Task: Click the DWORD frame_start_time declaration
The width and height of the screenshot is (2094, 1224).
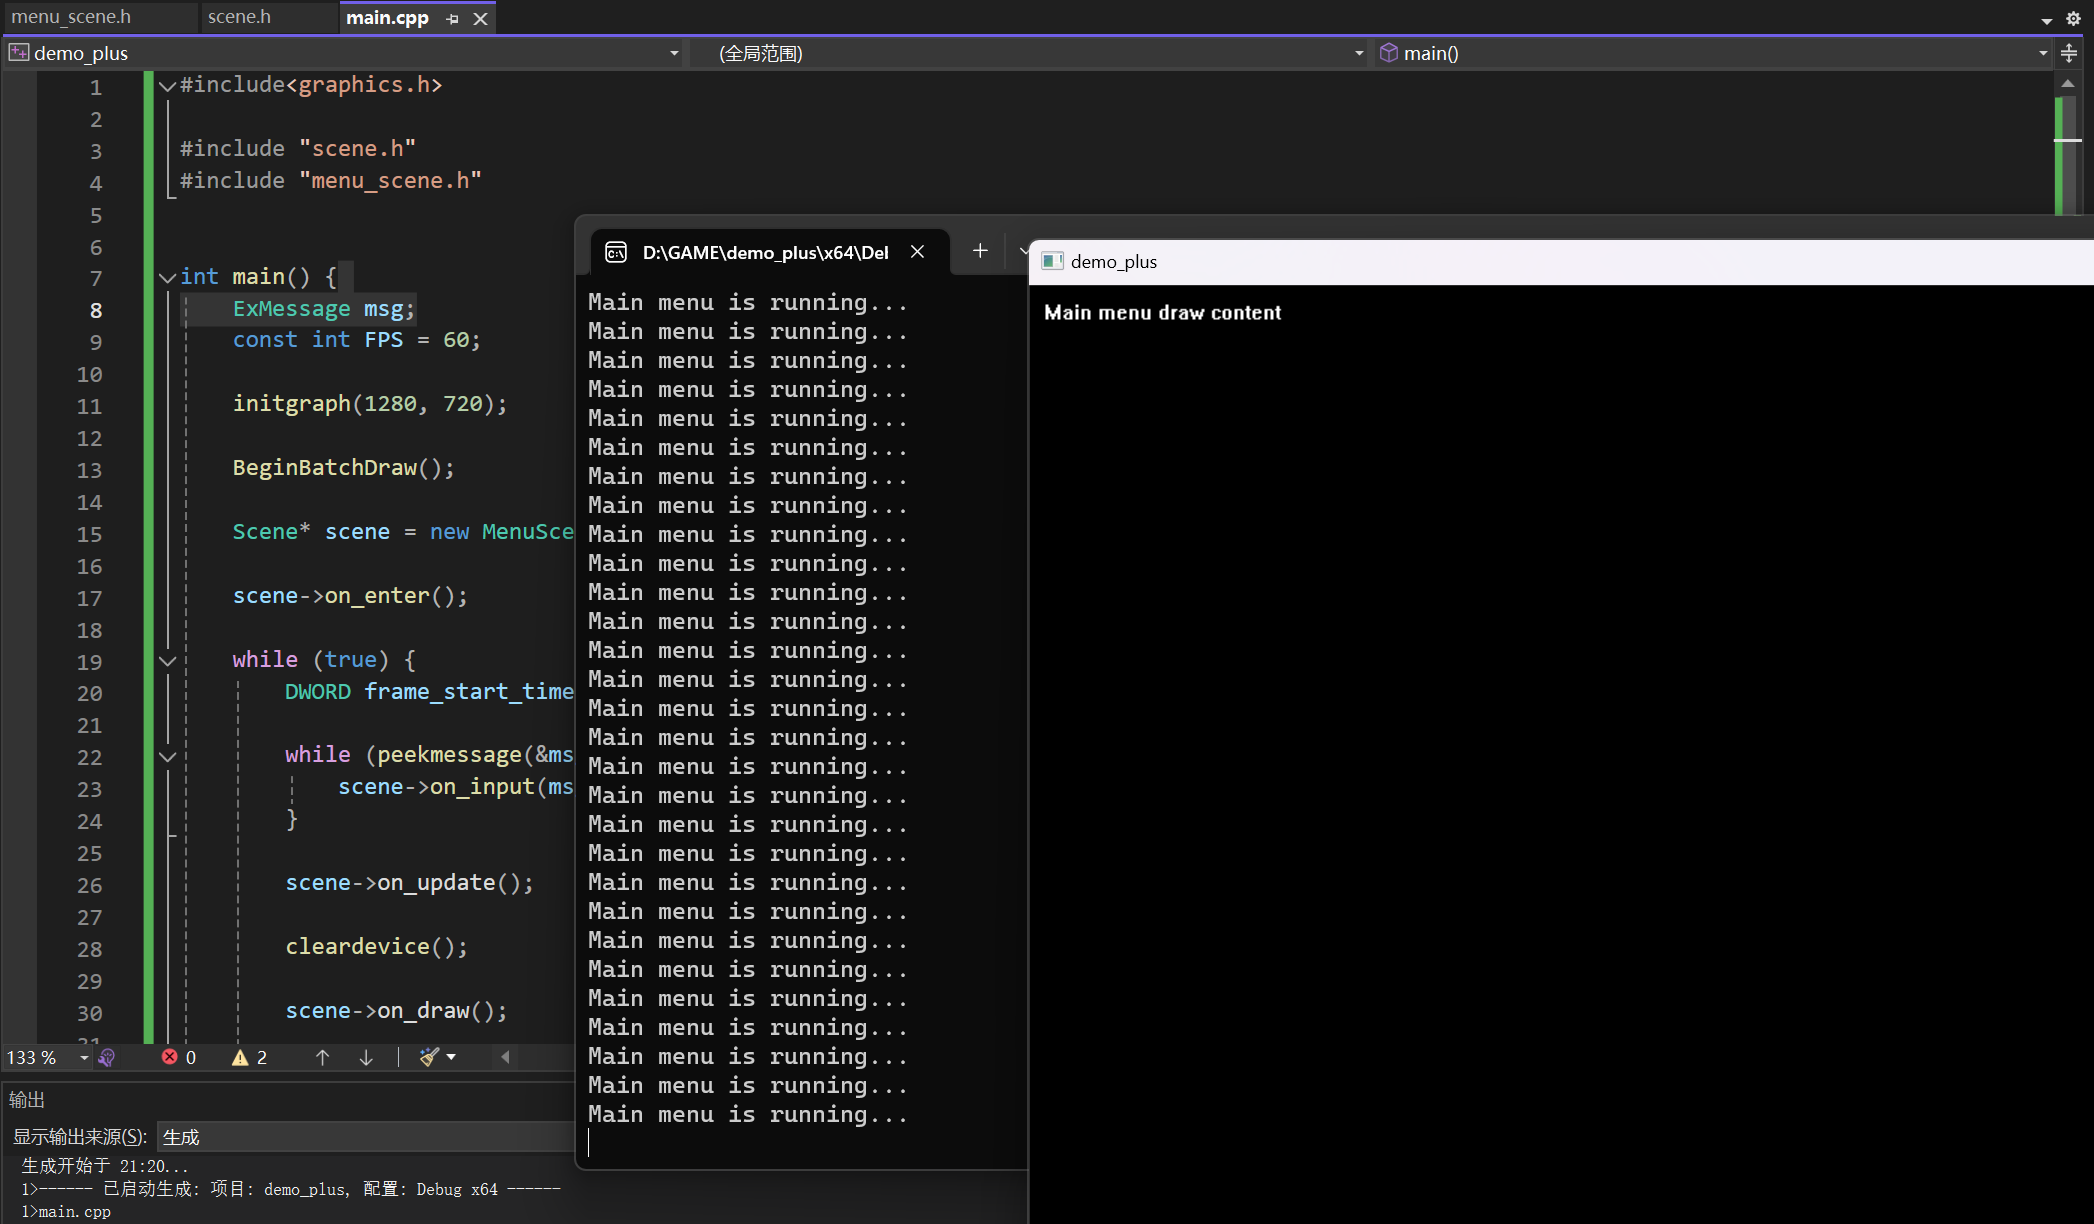Action: (429, 692)
